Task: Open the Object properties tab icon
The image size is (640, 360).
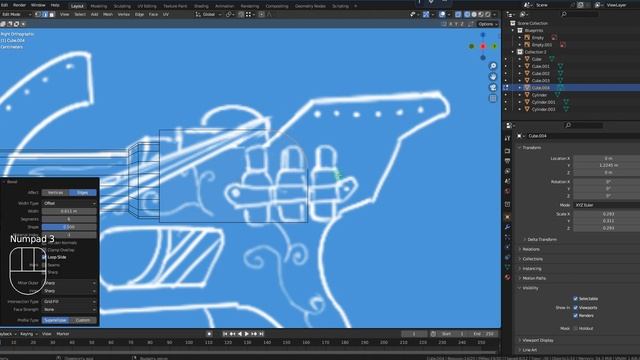Action: pyautogui.click(x=507, y=216)
